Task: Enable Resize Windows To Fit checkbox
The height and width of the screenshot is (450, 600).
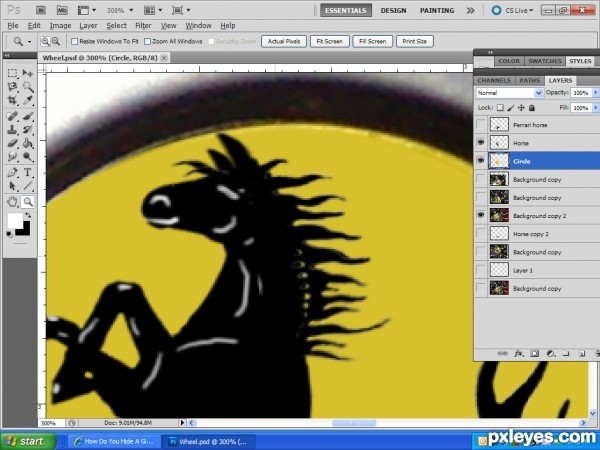Action: (75, 41)
